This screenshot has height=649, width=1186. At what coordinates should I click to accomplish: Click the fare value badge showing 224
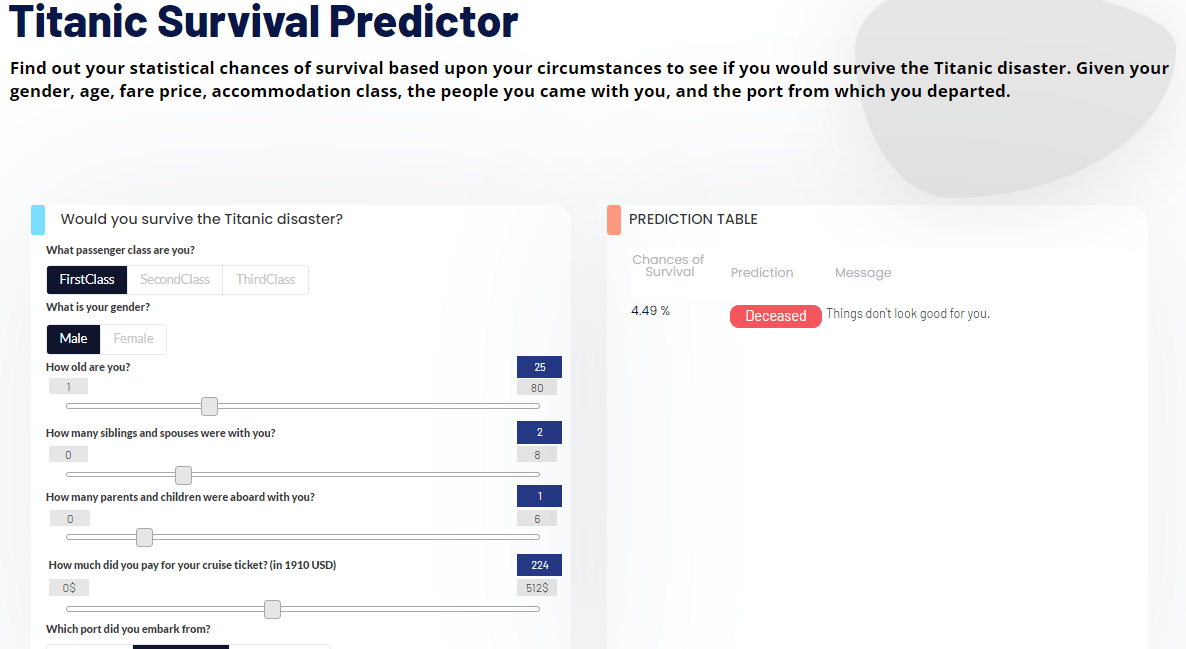point(538,565)
